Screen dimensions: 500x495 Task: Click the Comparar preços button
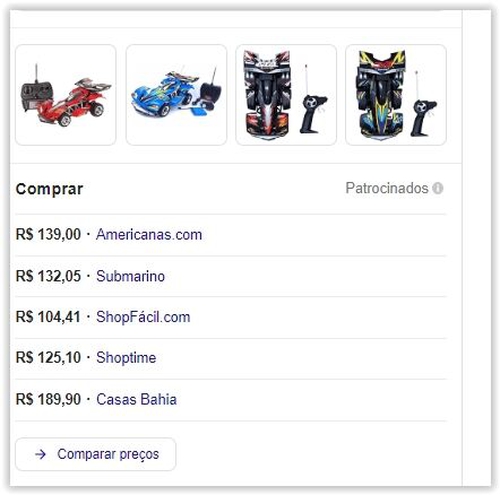(x=96, y=454)
